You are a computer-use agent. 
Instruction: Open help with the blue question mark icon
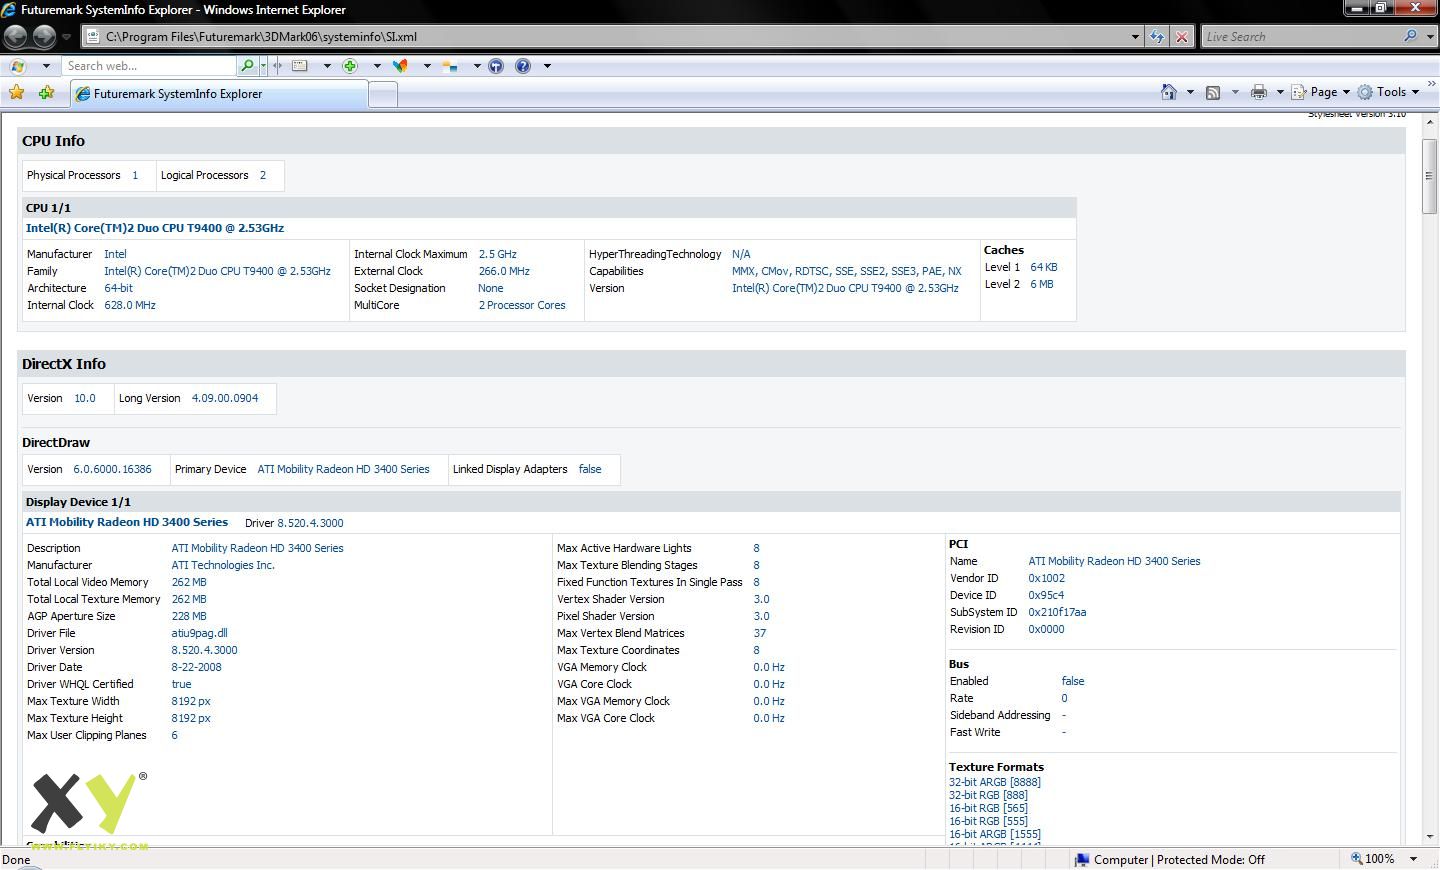tap(523, 66)
